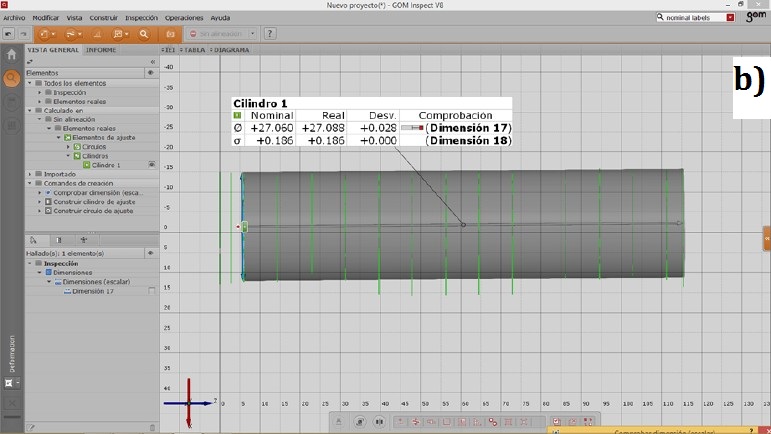
Task: Click the home icon in left sidebar
Action: pyautogui.click(x=11, y=55)
